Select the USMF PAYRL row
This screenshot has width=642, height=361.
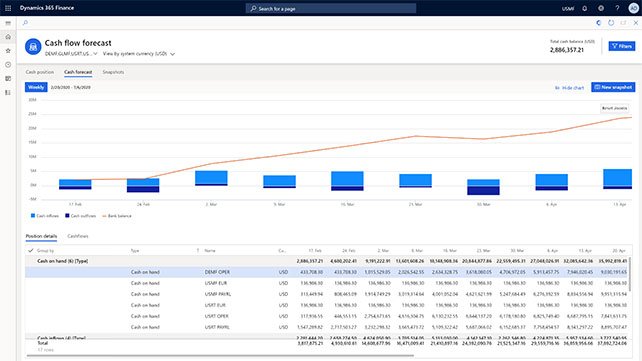(x=327, y=294)
